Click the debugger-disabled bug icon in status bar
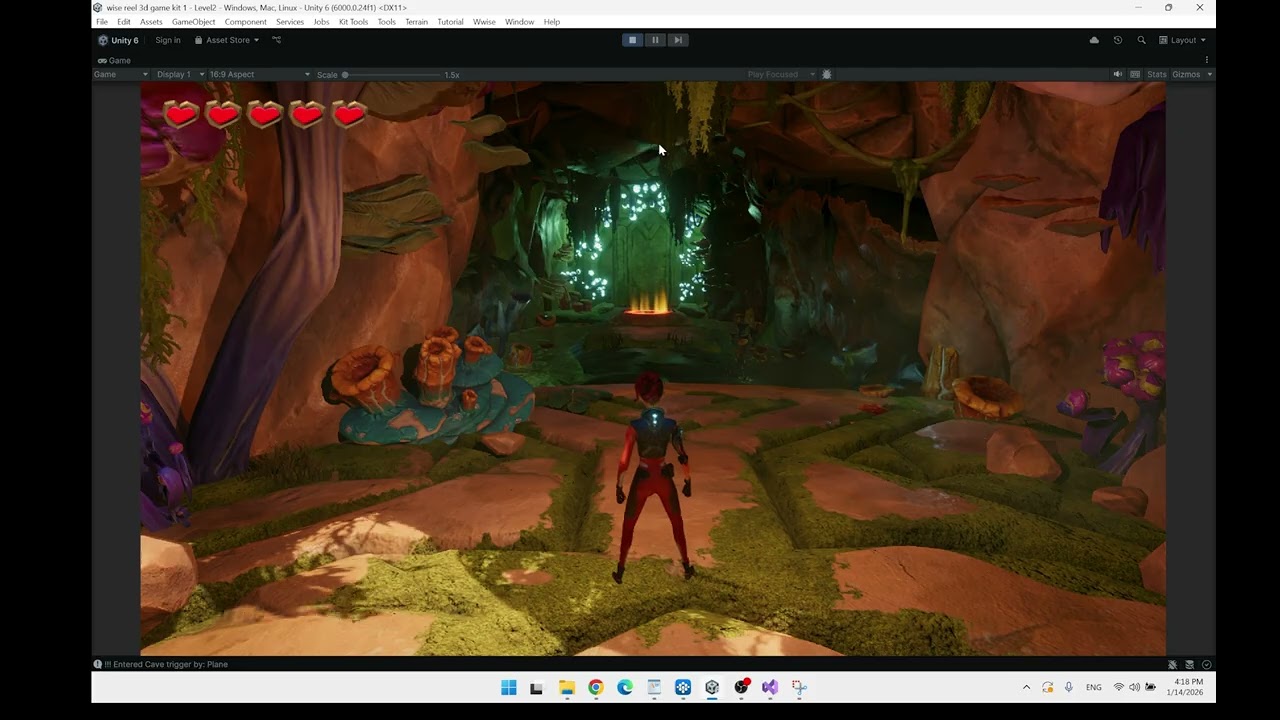The image size is (1280, 720). [x=1173, y=664]
